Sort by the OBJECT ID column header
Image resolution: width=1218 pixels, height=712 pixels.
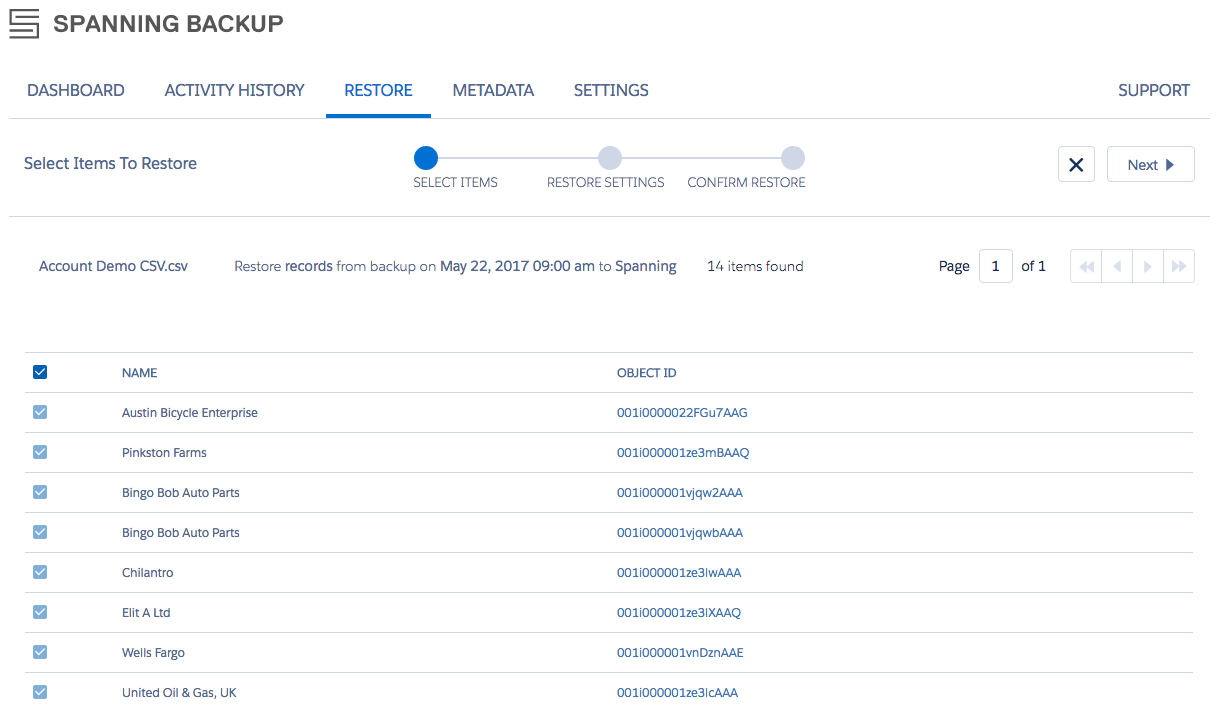pos(646,373)
